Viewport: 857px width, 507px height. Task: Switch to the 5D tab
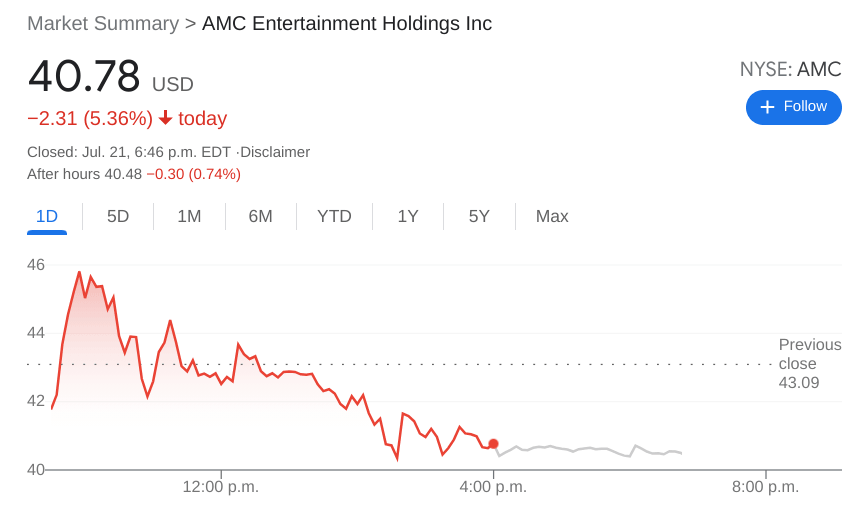coord(118,216)
